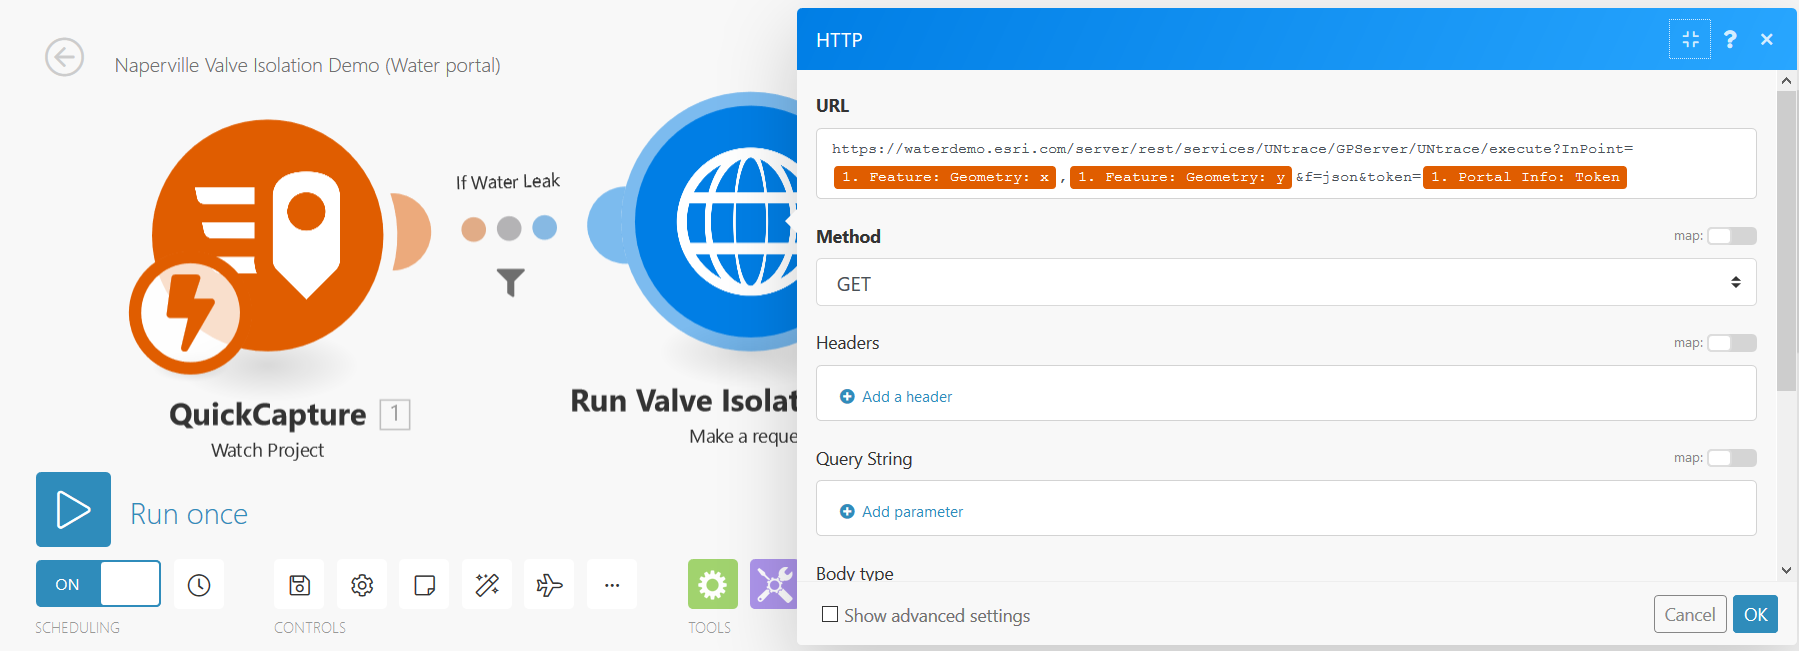Toggle the Headers map switch
Viewport: 1799px width, 651px height.
pos(1731,343)
